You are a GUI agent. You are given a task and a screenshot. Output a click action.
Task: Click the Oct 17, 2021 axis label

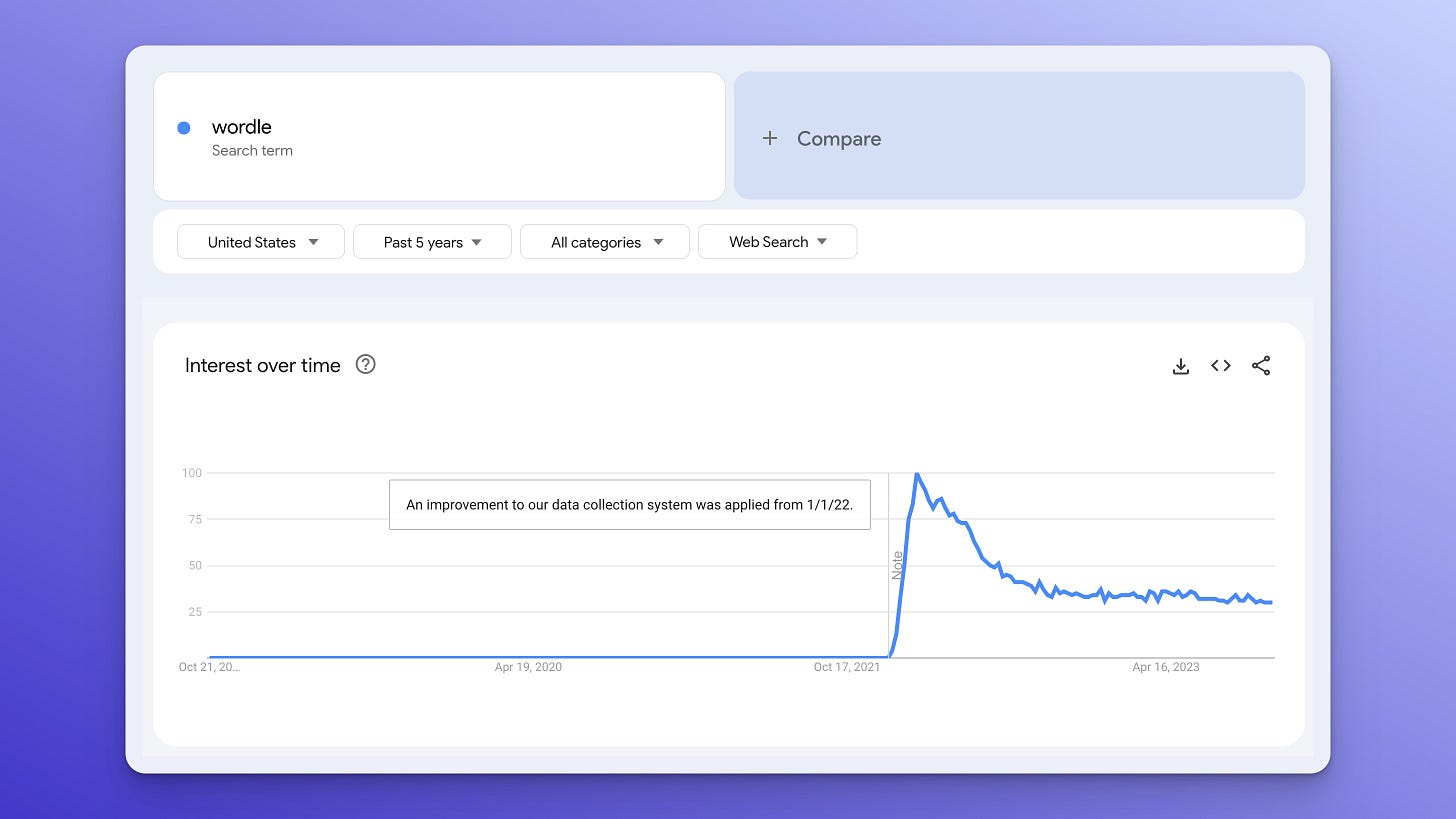[847, 667]
